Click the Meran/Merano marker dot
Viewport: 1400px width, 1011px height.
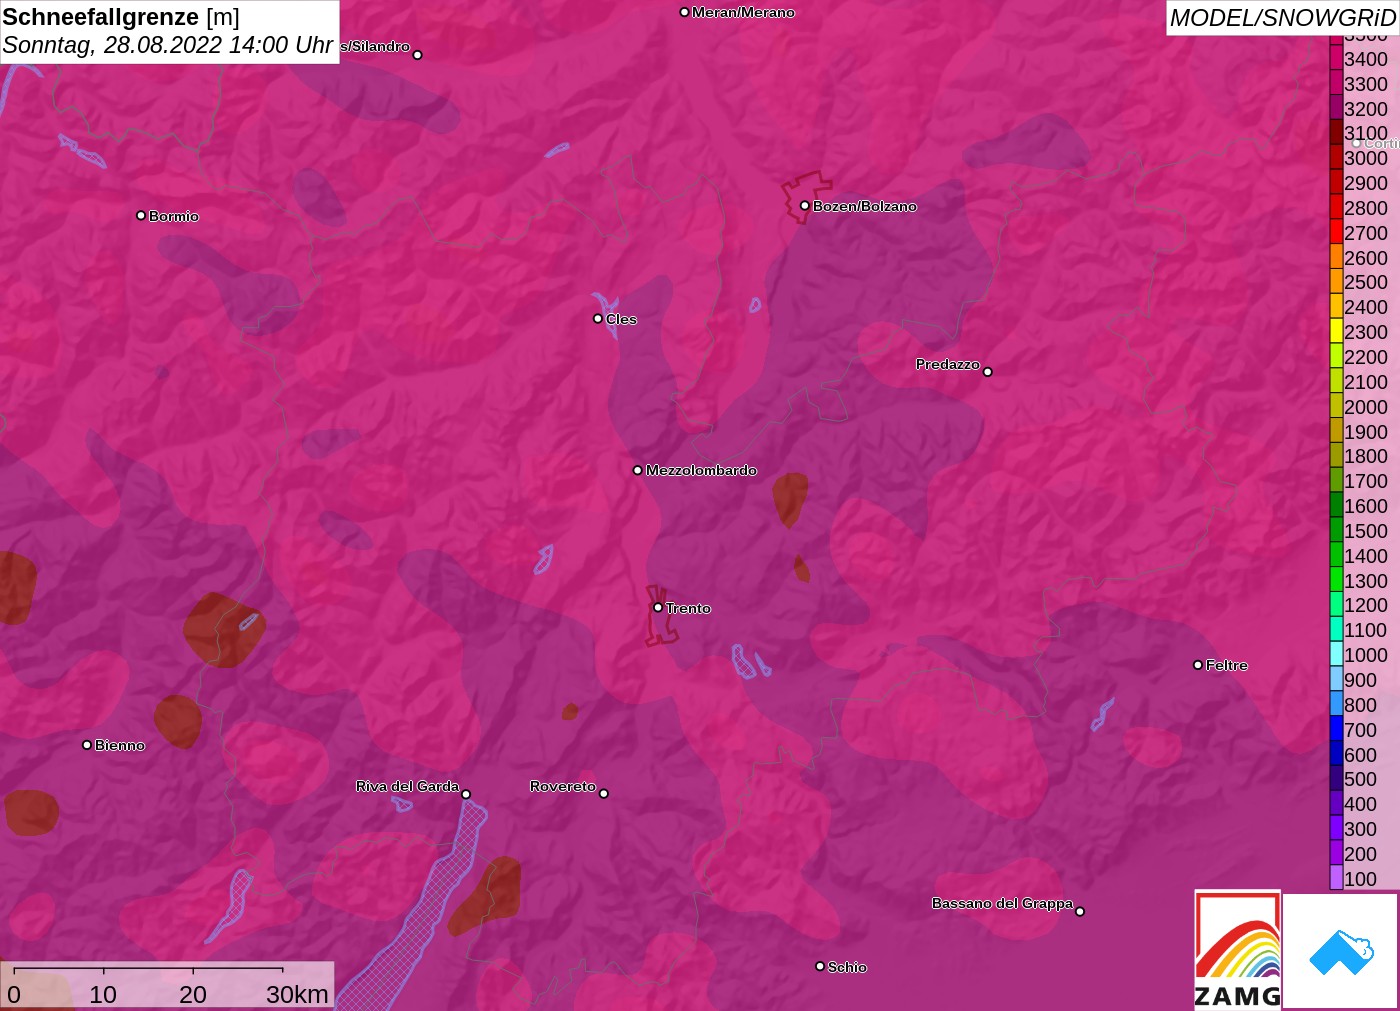(x=684, y=12)
